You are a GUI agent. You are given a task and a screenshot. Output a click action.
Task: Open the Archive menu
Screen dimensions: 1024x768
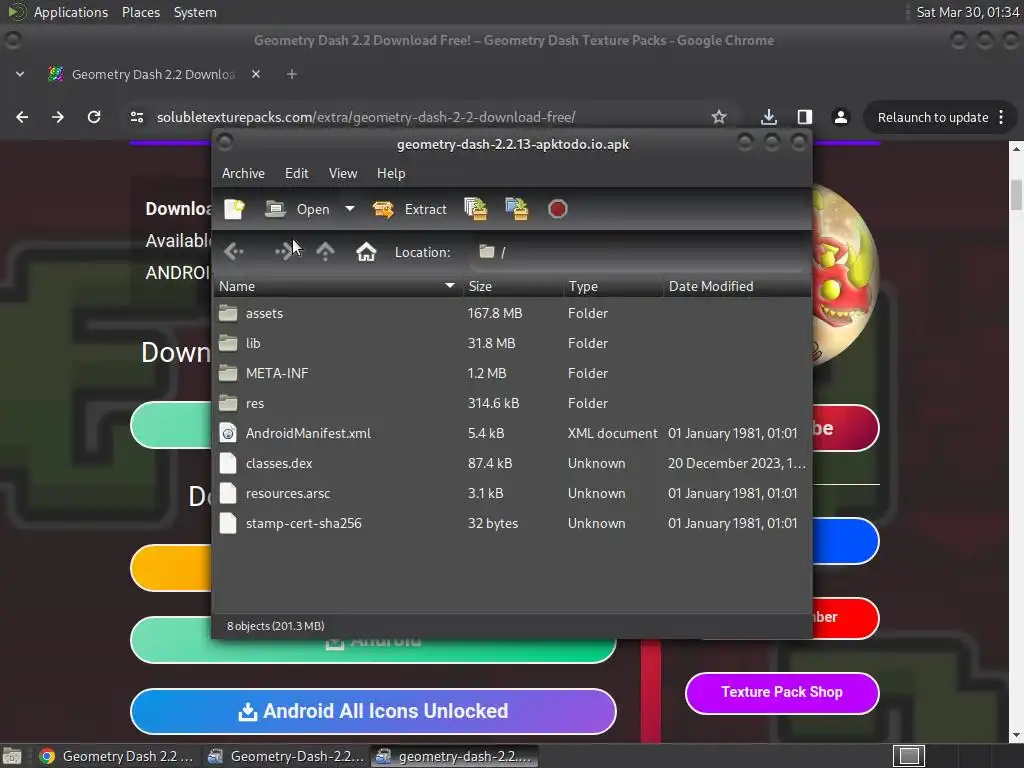tap(243, 173)
